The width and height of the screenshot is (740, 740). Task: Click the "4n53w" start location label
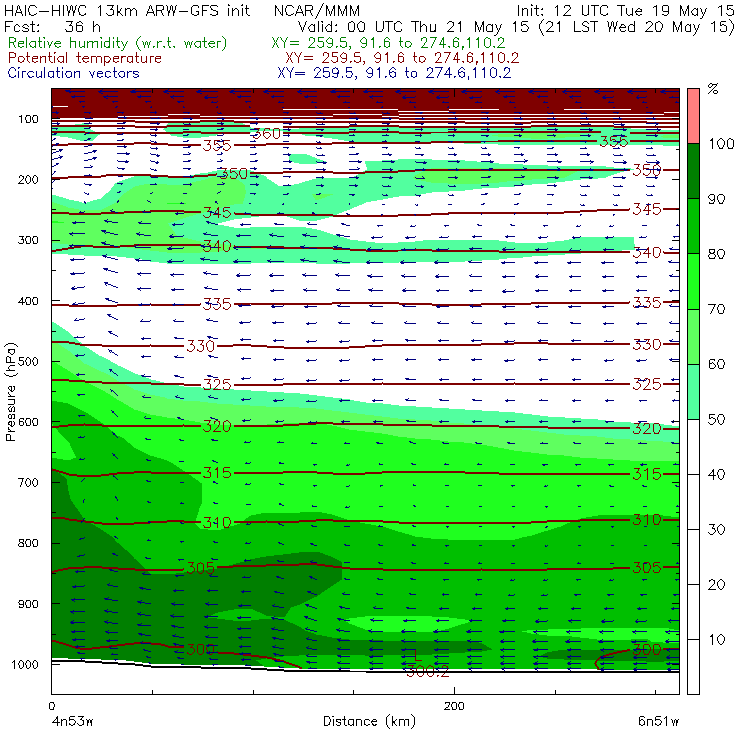(x=72, y=722)
